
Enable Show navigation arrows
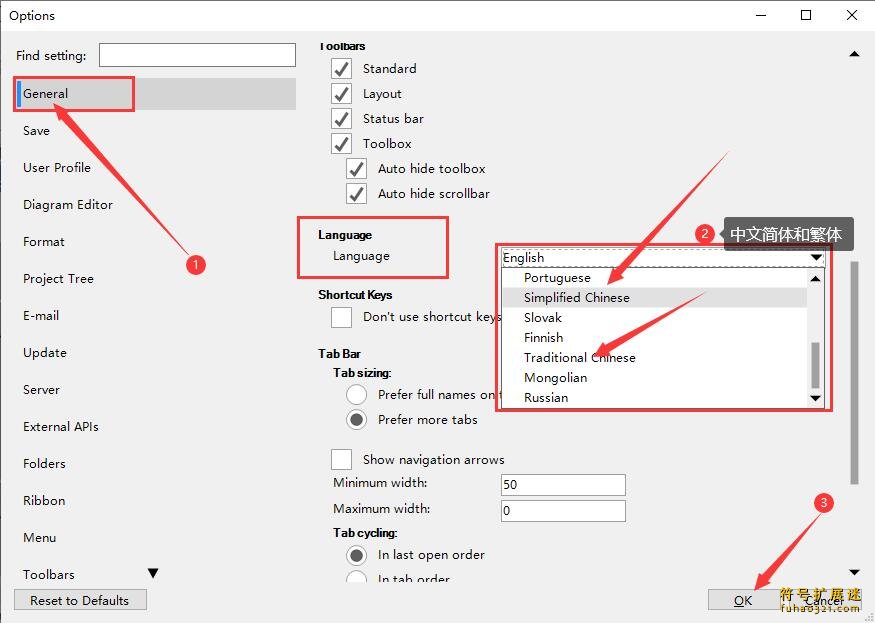pyautogui.click(x=341, y=459)
